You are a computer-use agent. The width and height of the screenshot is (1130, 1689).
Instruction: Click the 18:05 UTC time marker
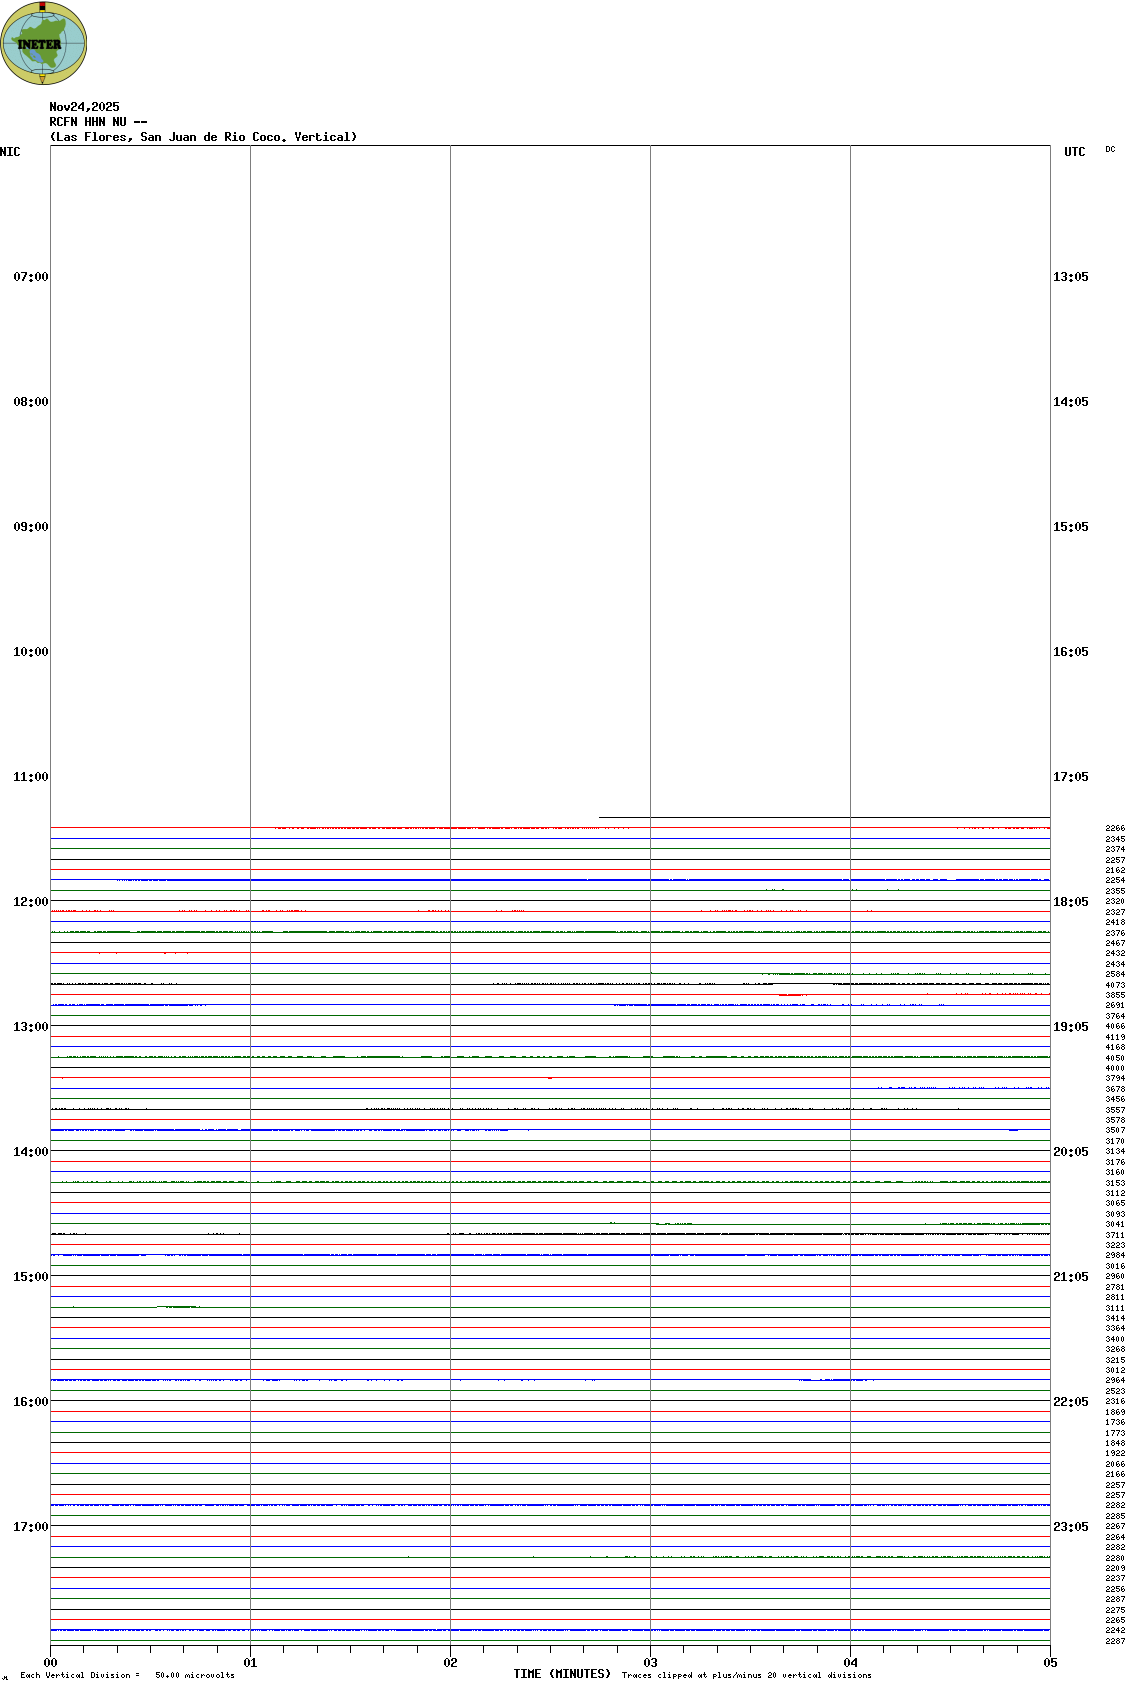coord(1071,902)
